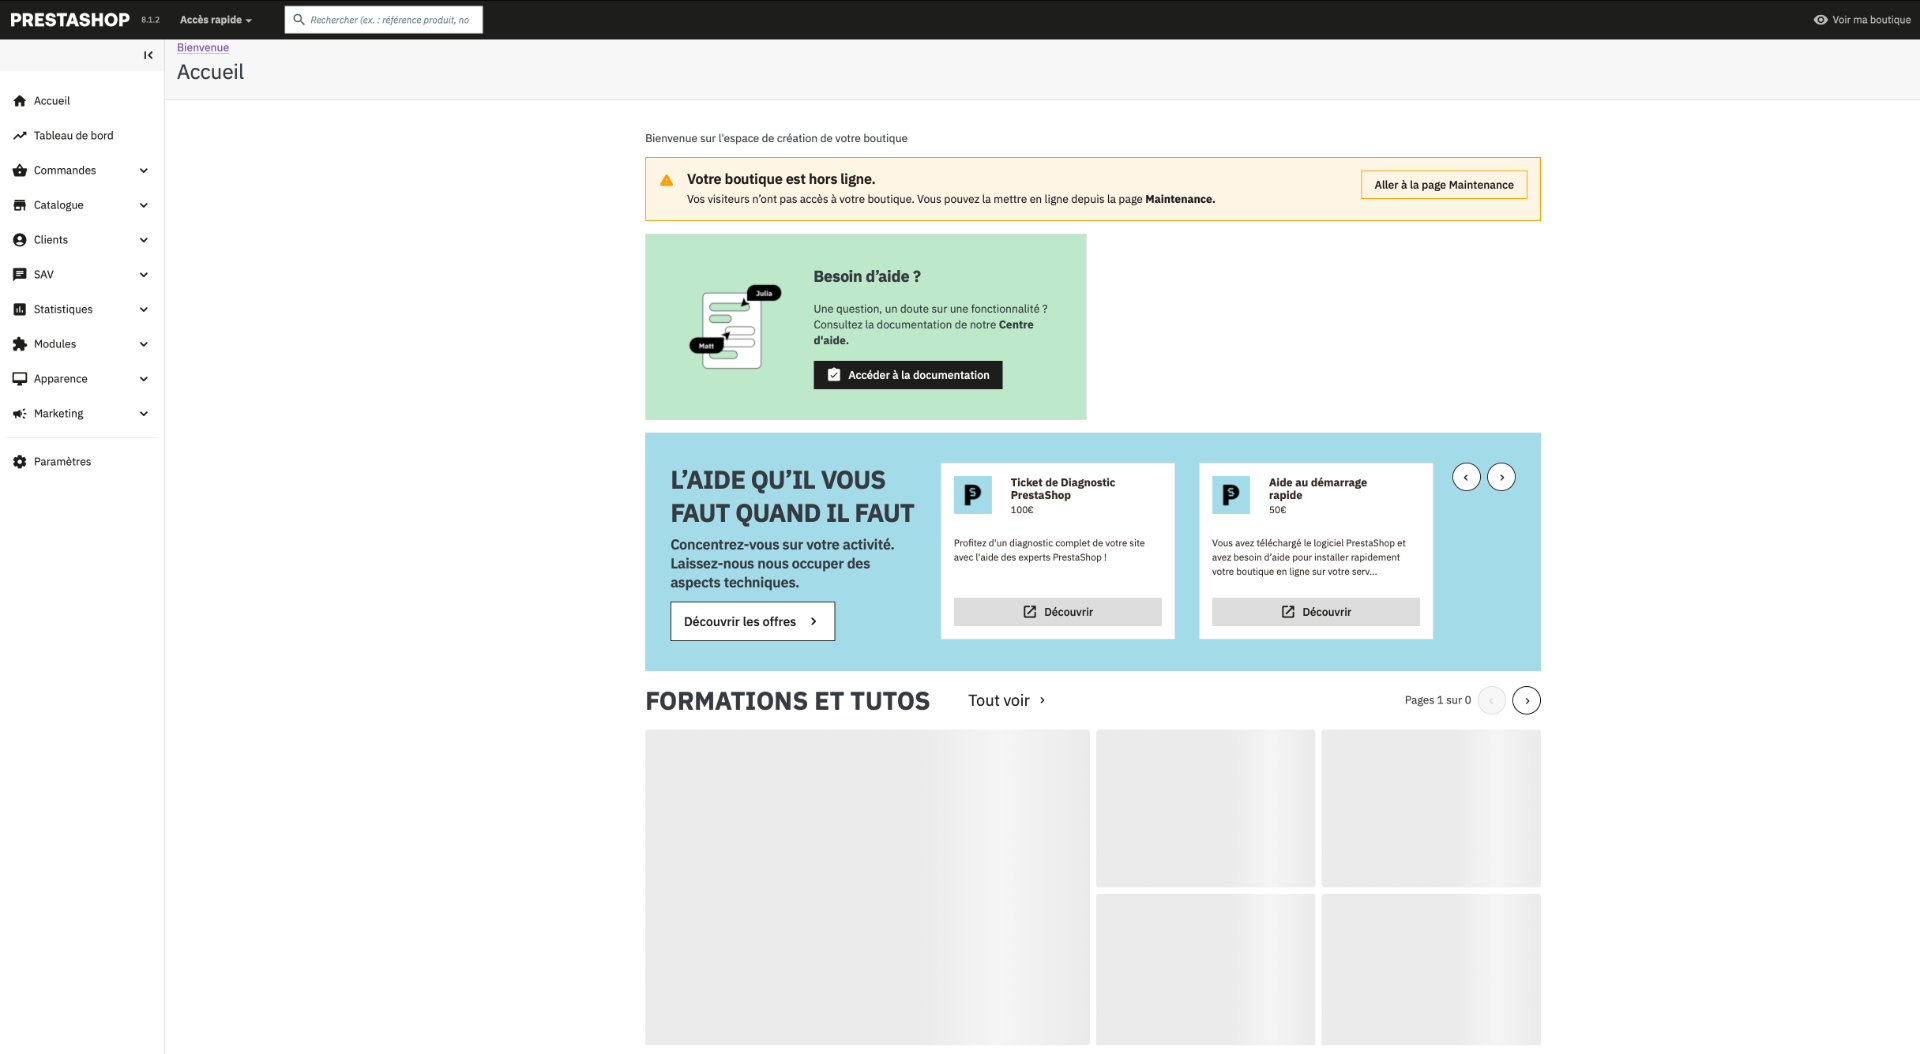Screen dimensions: 1920x1054
Task: Click the Bienvenue breadcrumb link
Action: [x=203, y=48]
